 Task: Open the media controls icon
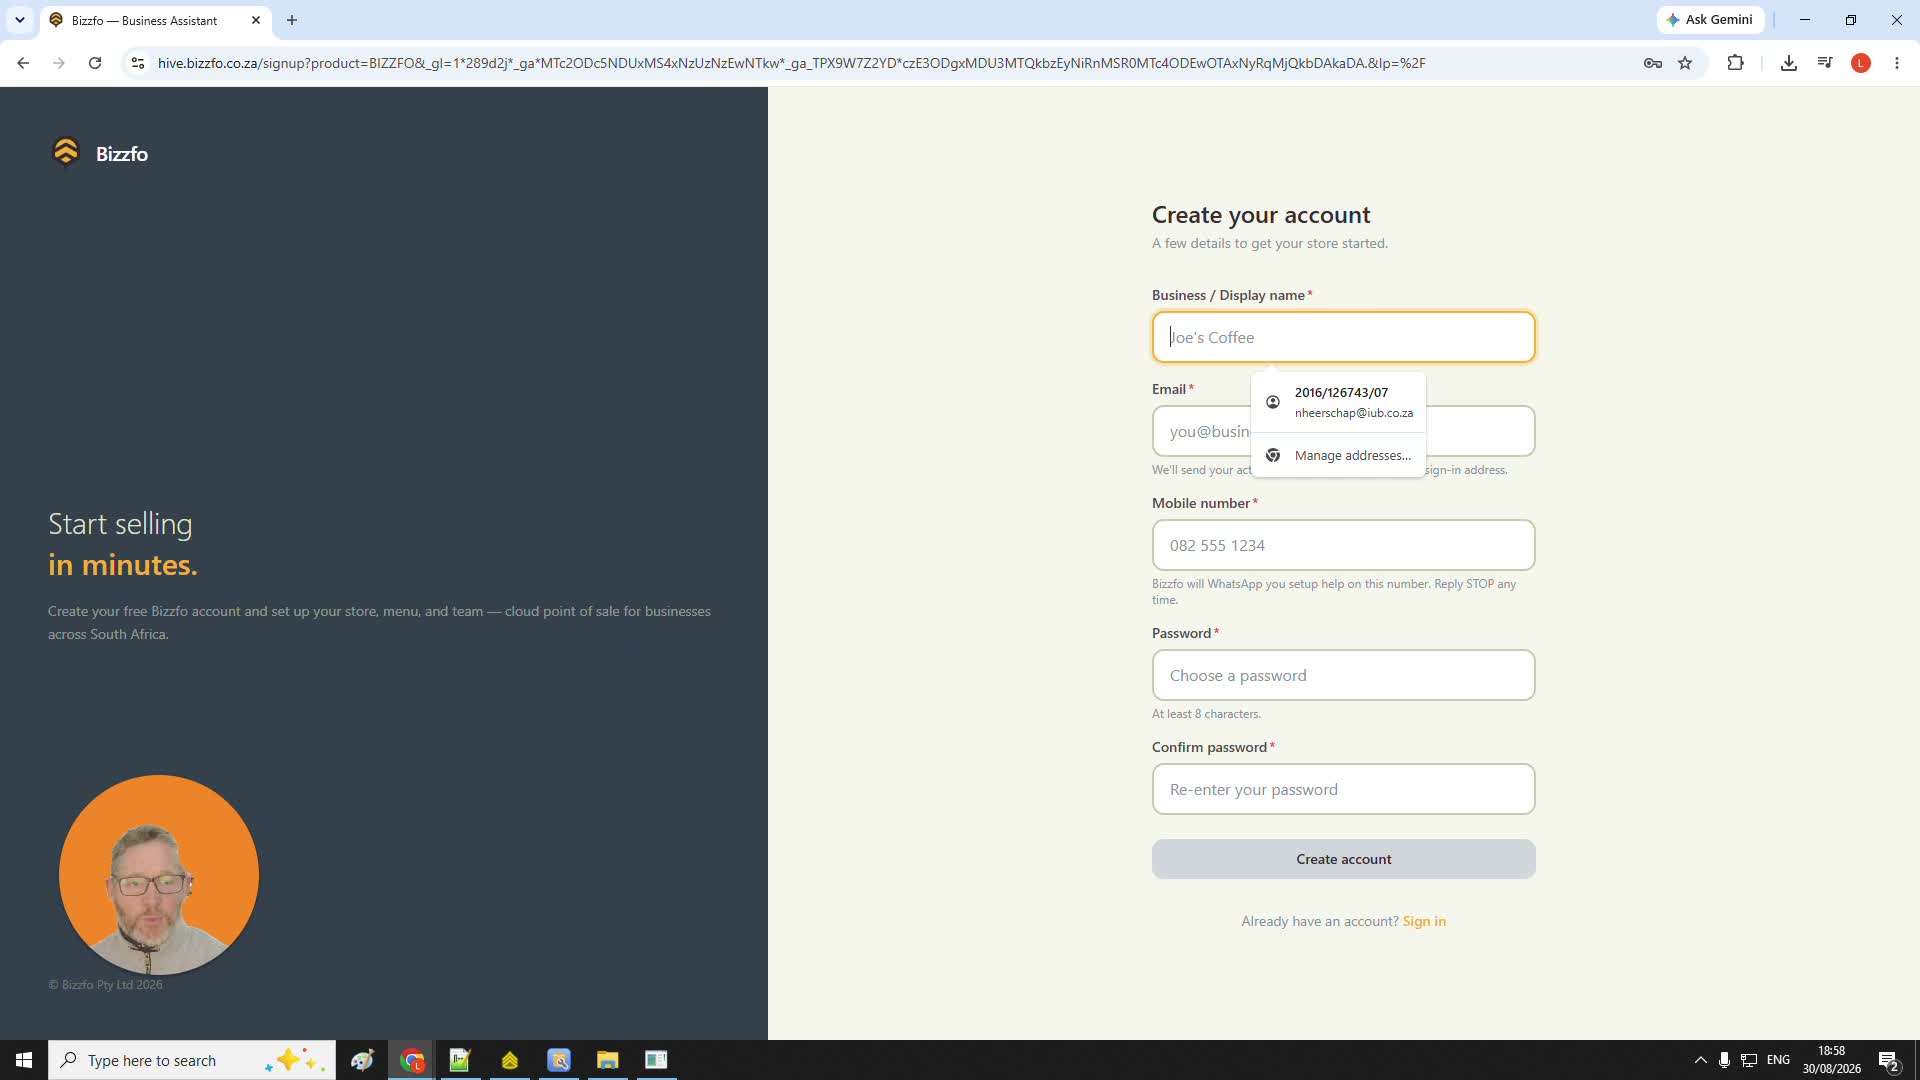tap(1825, 63)
